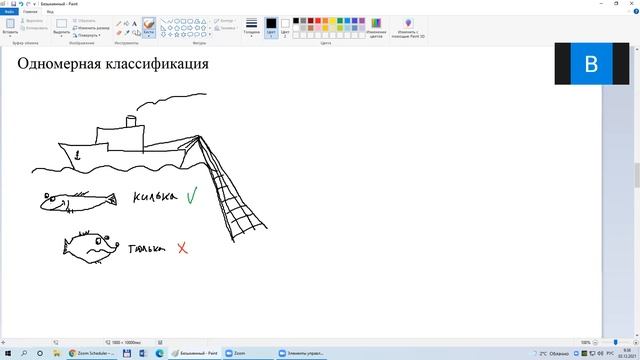640x360 pixels.
Task: Open Microsoft Edge from the taskbar
Action: click(x=160, y=353)
